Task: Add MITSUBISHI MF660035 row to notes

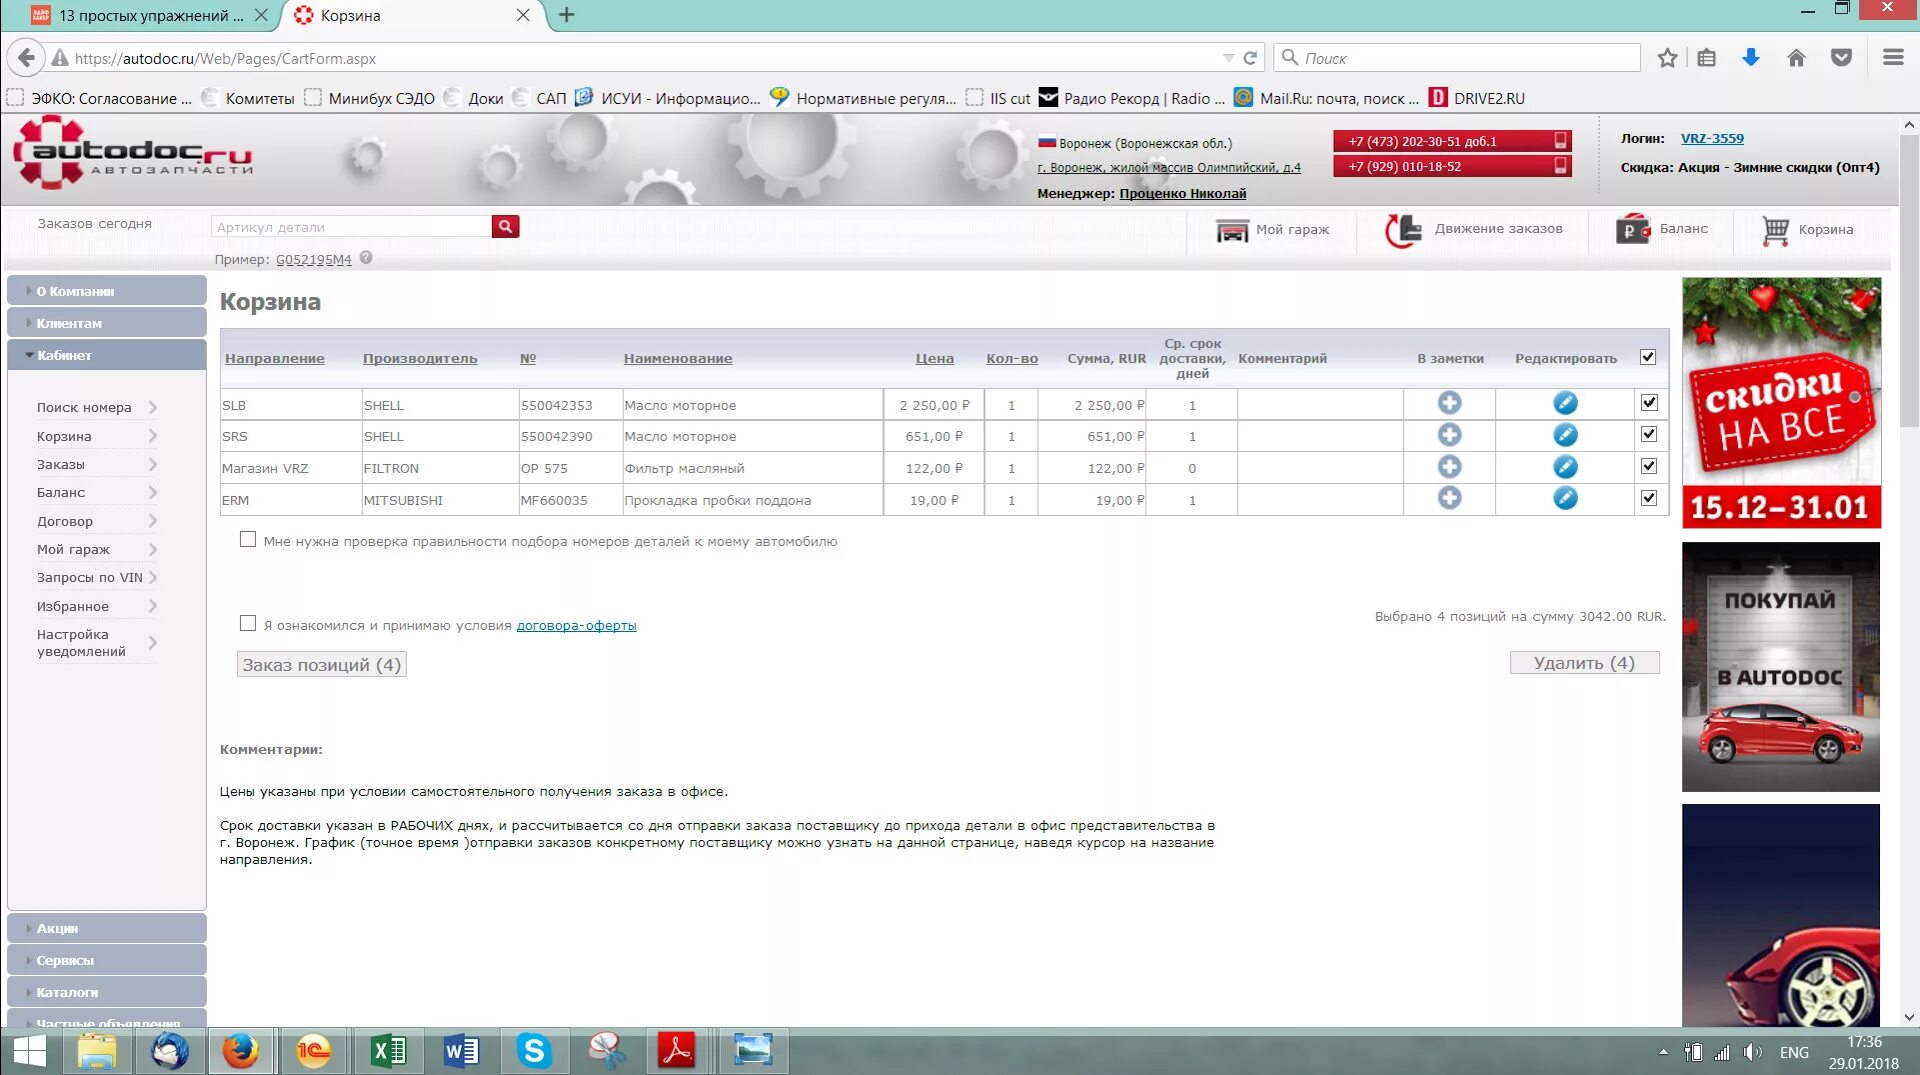Action: (1449, 498)
